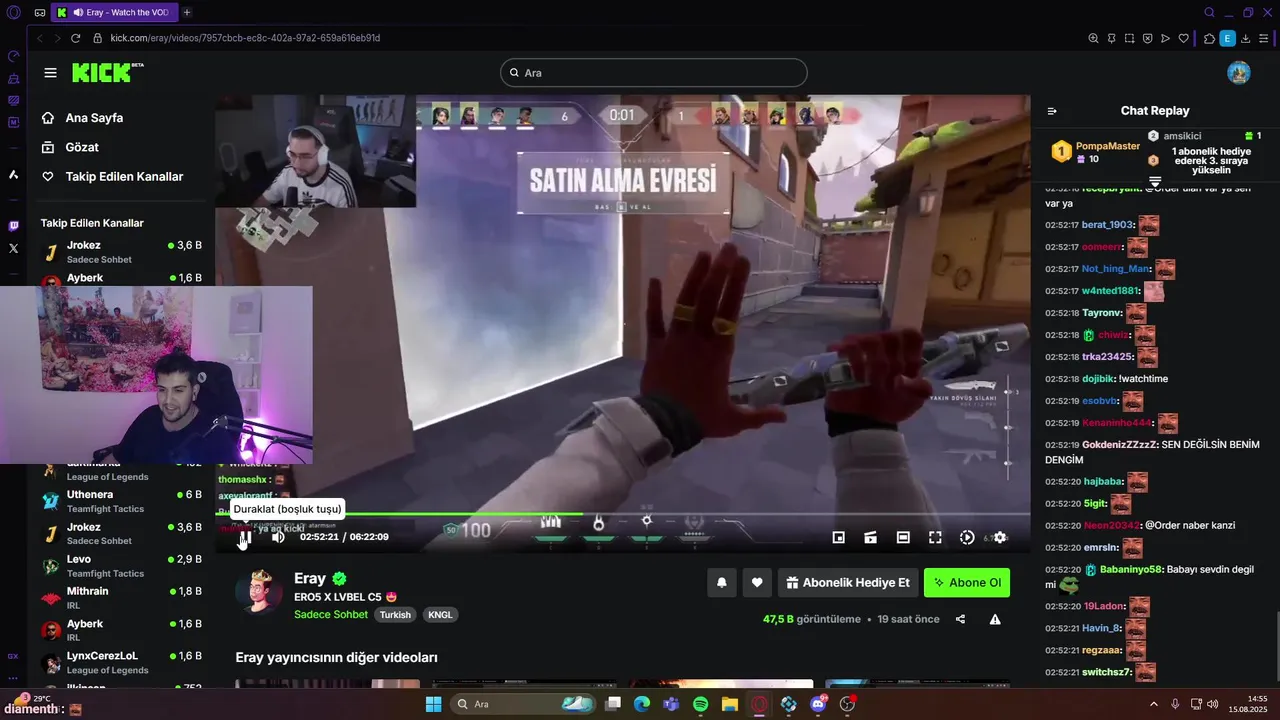1280x720 pixels.
Task: Collapse the Chat Replay panel
Action: 1052,111
